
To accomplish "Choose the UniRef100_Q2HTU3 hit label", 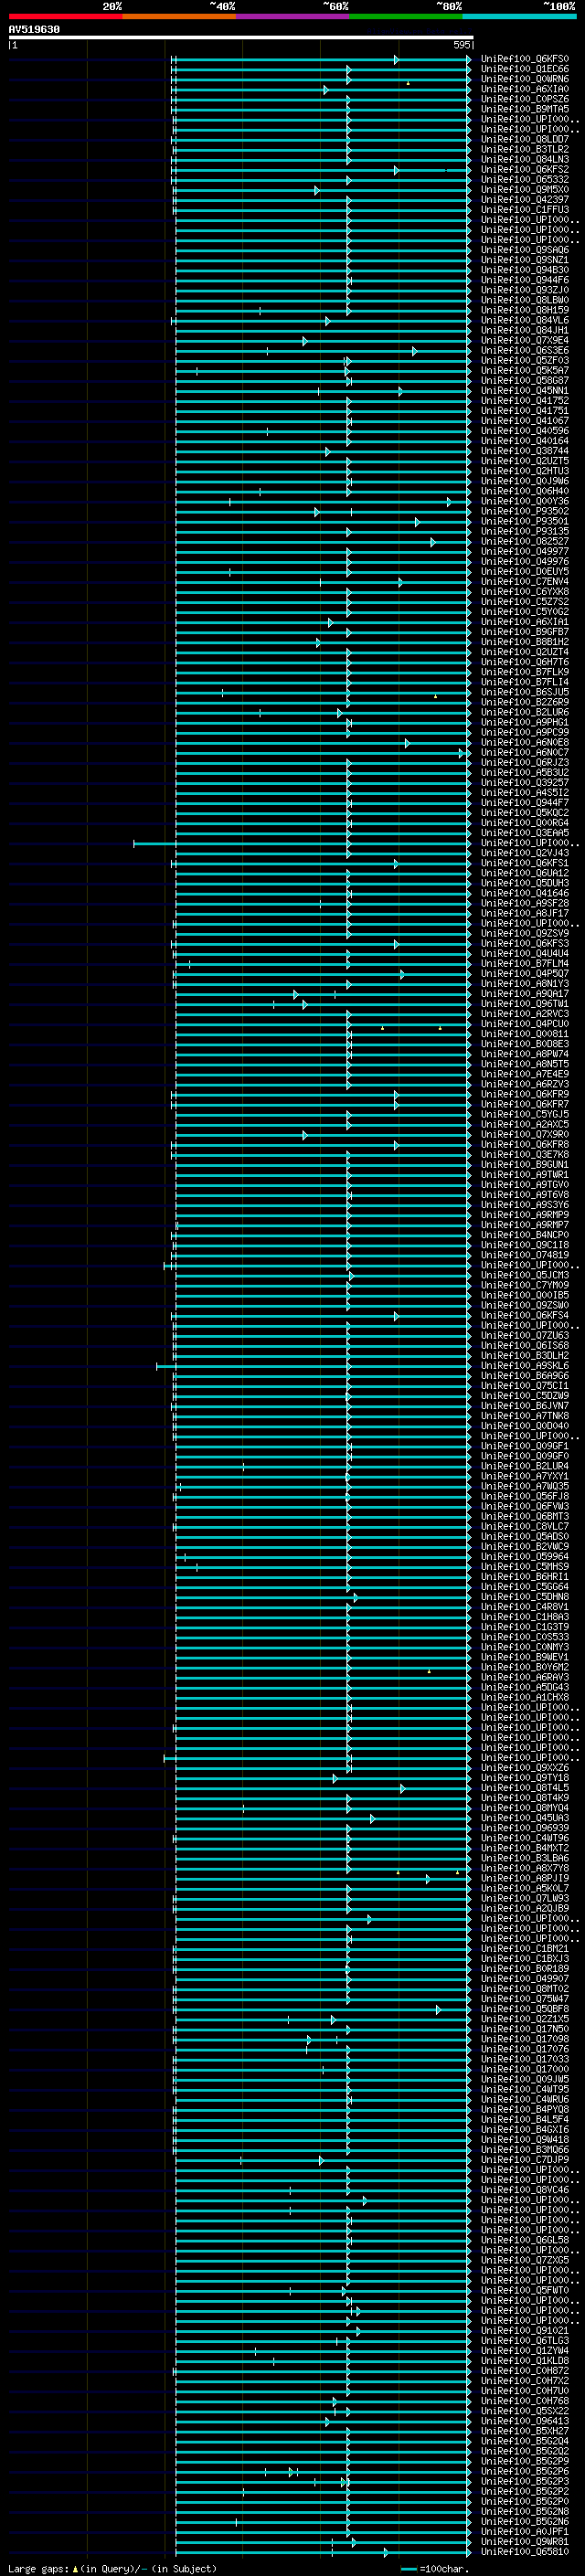I will pos(525,471).
